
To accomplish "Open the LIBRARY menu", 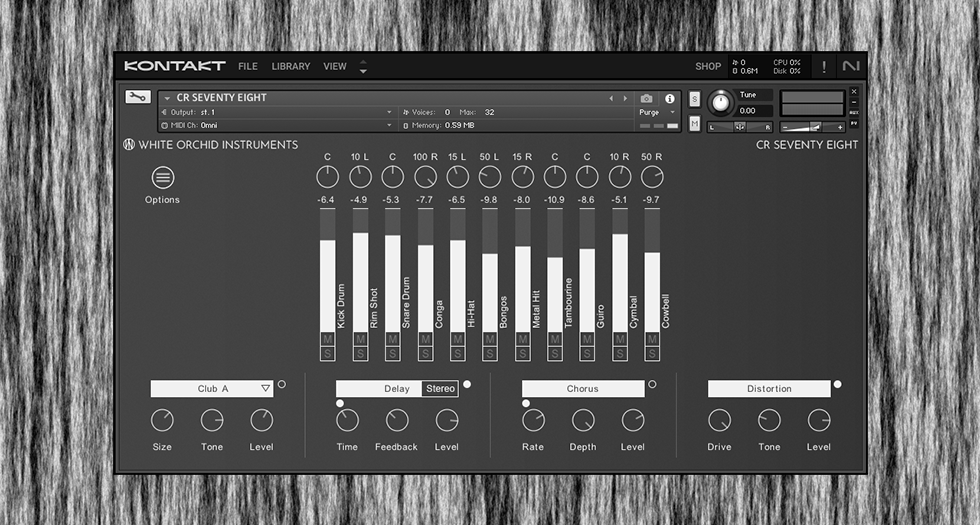I will 291,66.
